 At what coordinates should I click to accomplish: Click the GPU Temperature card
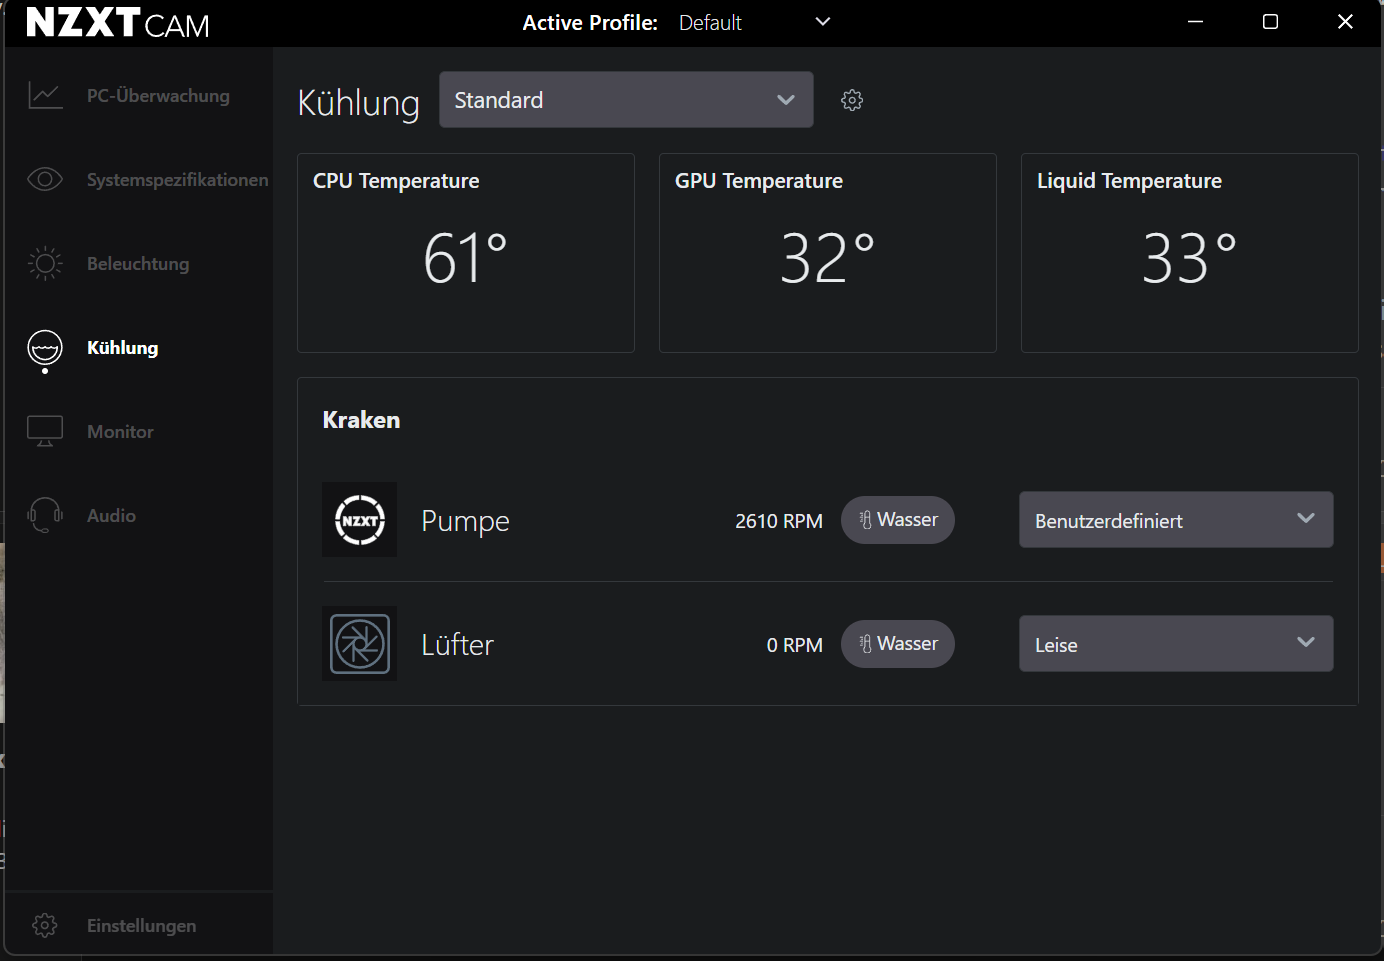(828, 253)
